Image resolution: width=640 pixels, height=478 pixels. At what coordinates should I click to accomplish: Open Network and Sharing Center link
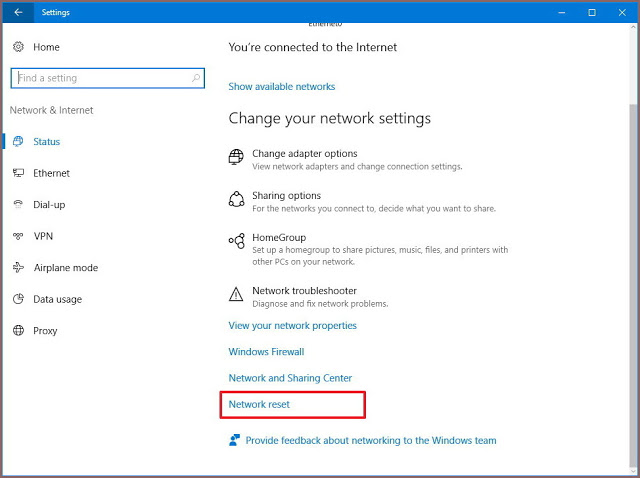click(x=290, y=378)
